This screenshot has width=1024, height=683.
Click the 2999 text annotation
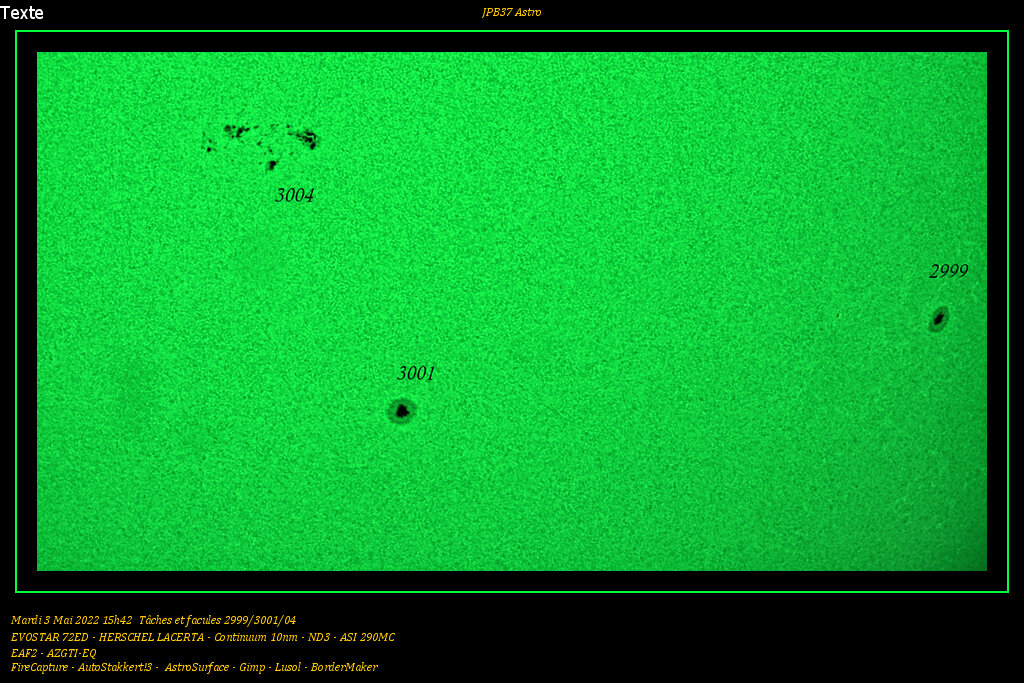click(947, 270)
